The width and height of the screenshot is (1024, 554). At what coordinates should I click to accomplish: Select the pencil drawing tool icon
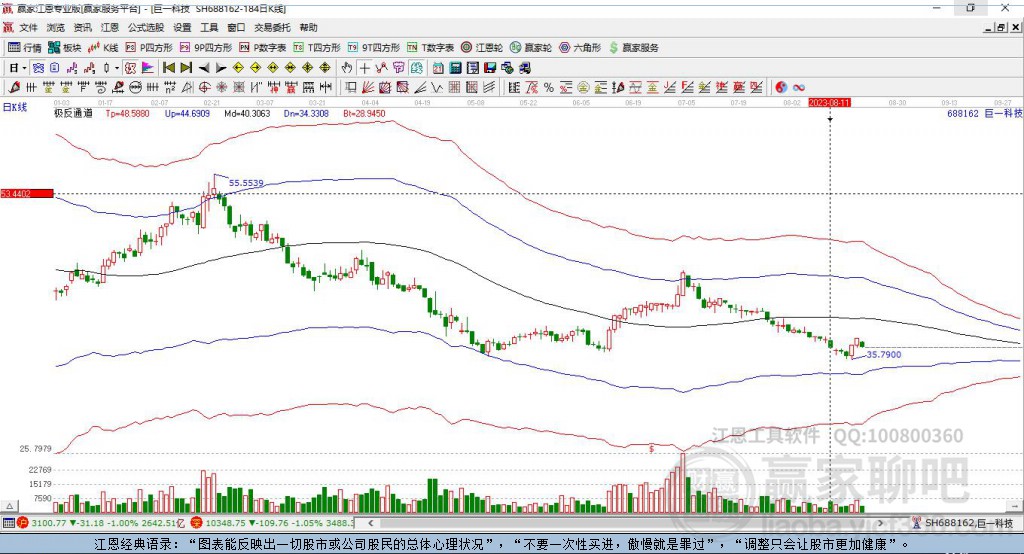pyautogui.click(x=14, y=87)
